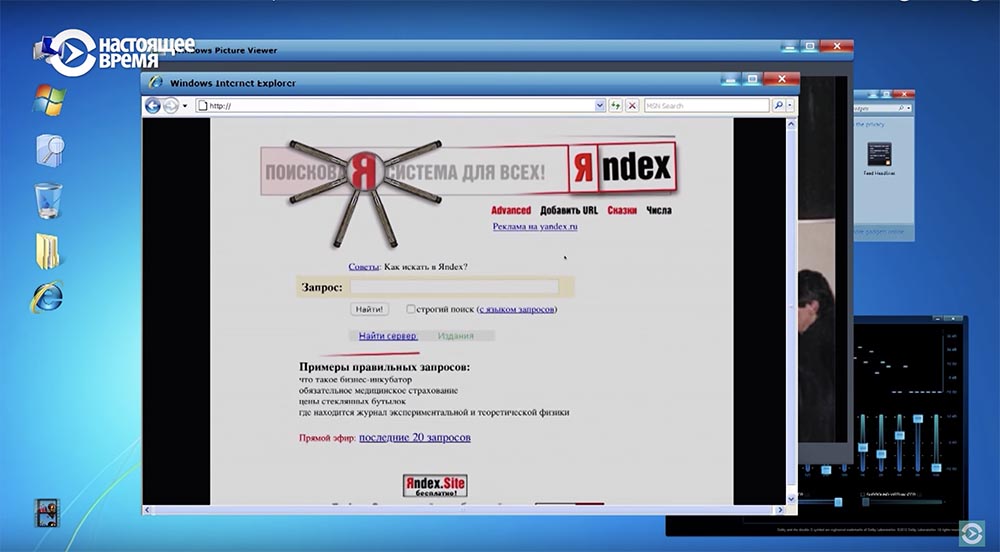1000x552 pixels.
Task: Refresh the page with the green arrows icon
Action: (x=615, y=106)
